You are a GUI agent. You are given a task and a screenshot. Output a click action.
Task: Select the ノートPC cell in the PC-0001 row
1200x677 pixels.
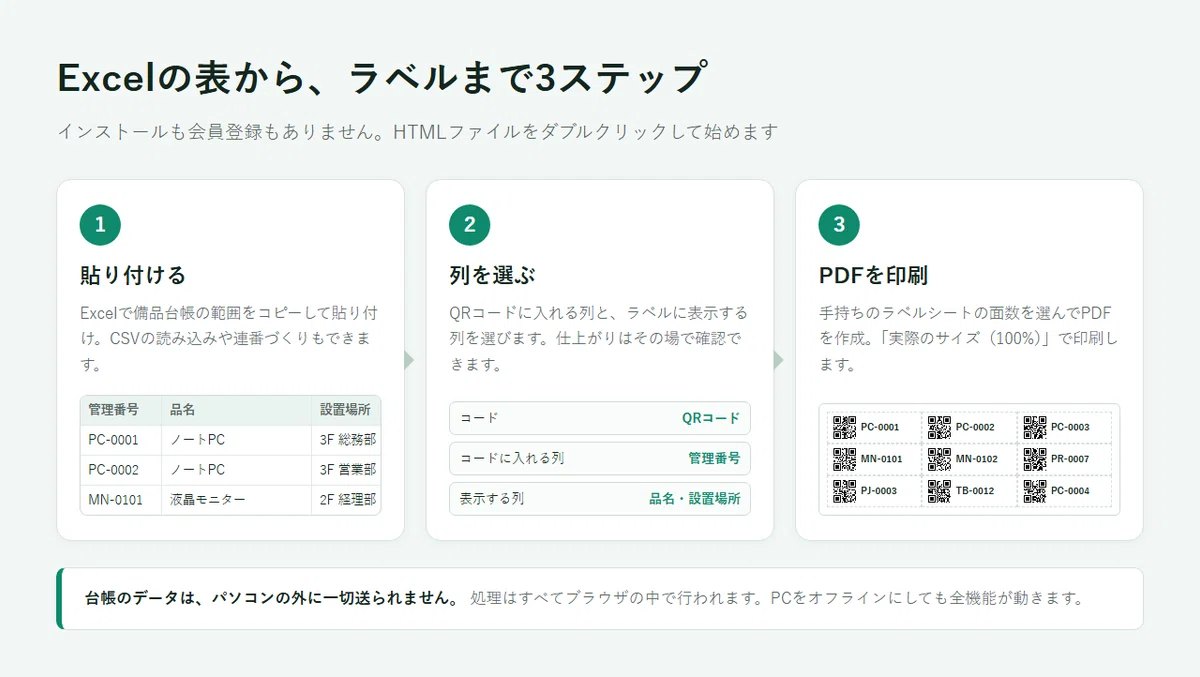[237, 440]
